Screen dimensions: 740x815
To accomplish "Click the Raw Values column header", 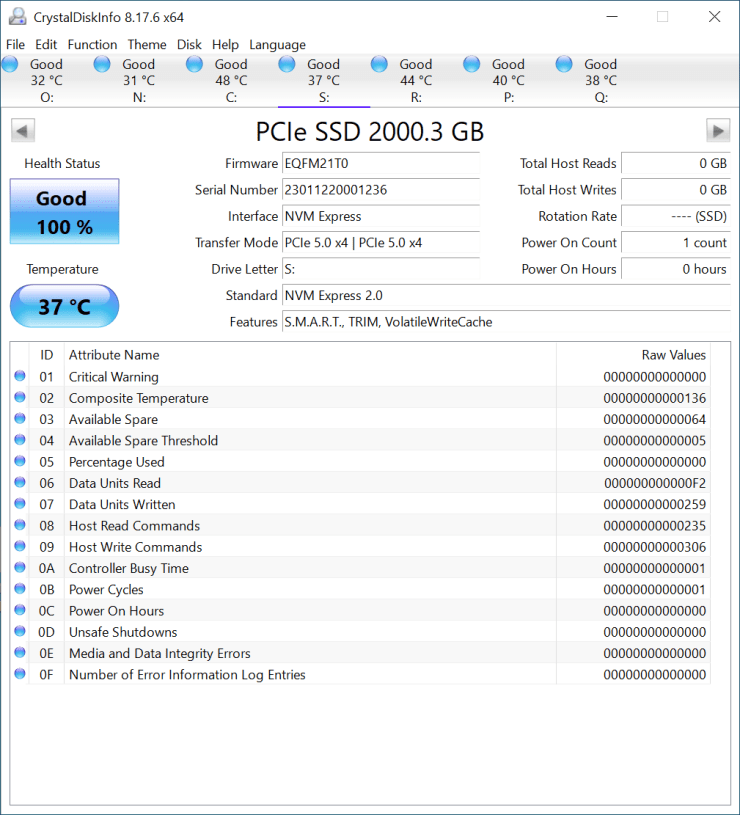I will tap(633, 355).
